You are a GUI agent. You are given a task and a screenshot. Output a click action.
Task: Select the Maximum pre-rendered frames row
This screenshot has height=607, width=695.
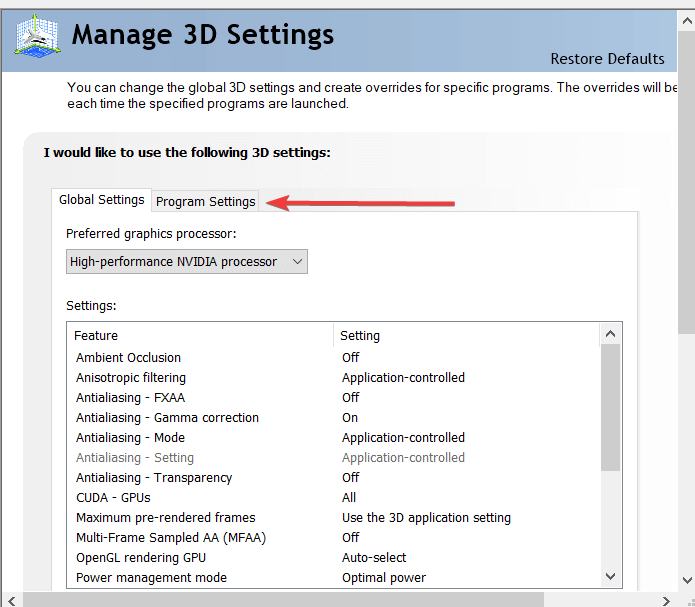pos(333,517)
